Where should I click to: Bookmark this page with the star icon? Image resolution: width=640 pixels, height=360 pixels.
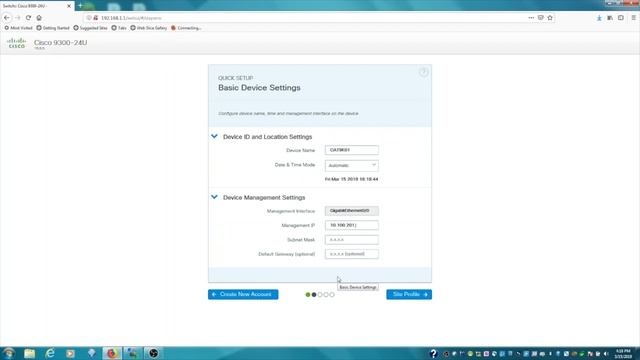pyautogui.click(x=550, y=18)
